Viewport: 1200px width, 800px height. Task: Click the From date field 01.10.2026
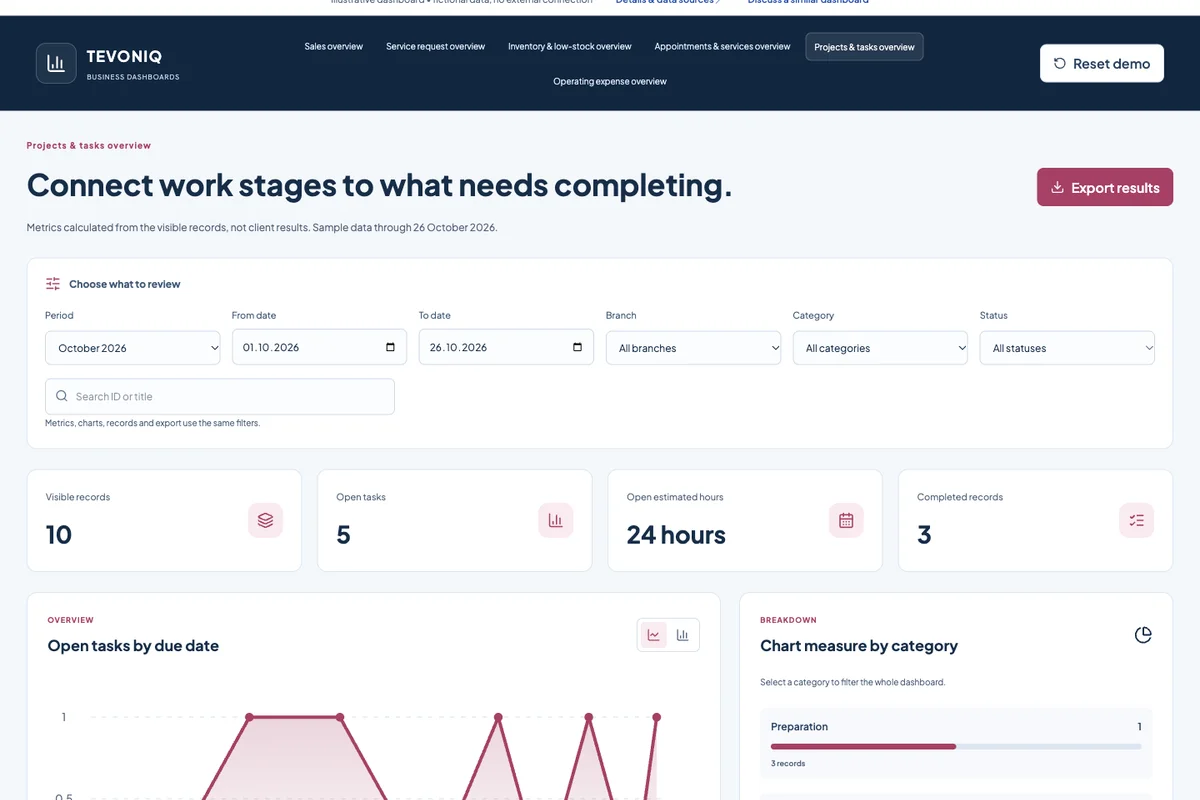tap(319, 347)
